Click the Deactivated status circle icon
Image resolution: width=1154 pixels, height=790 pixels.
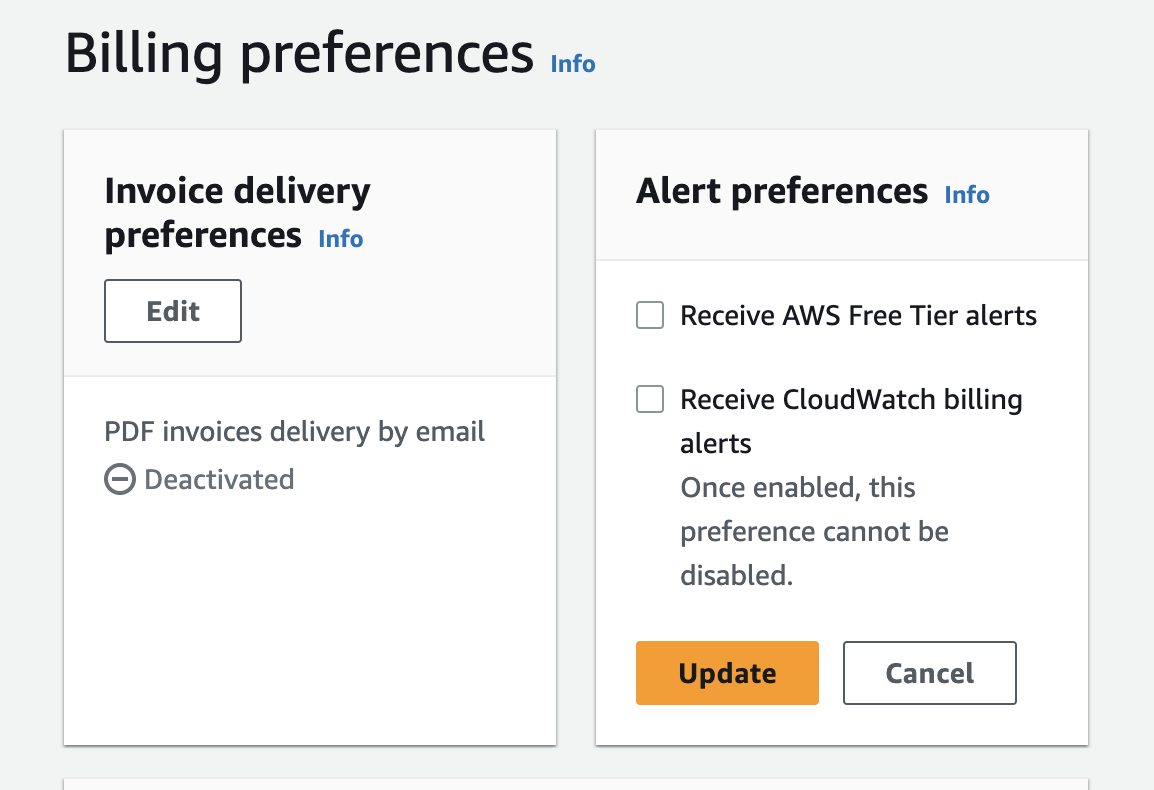[x=119, y=480]
